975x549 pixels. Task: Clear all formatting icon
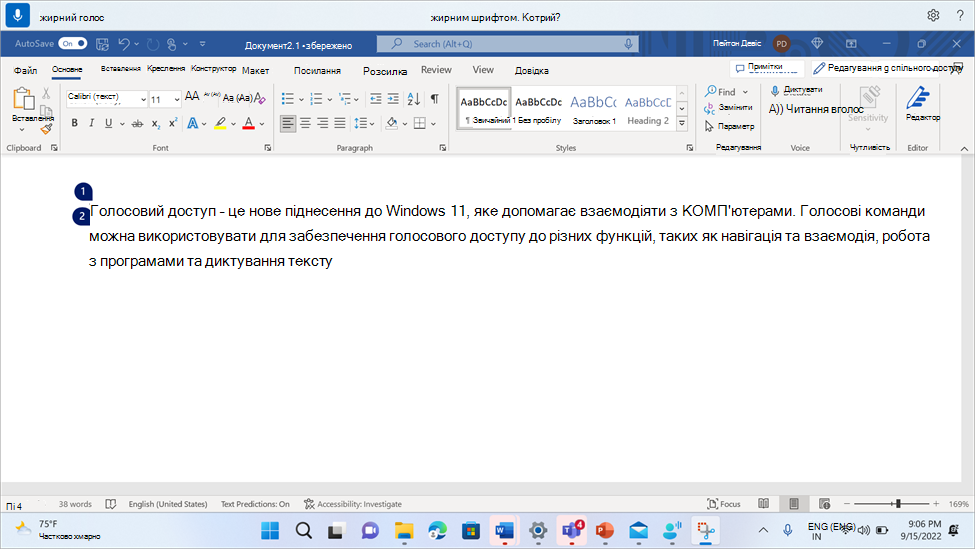click(x=260, y=98)
